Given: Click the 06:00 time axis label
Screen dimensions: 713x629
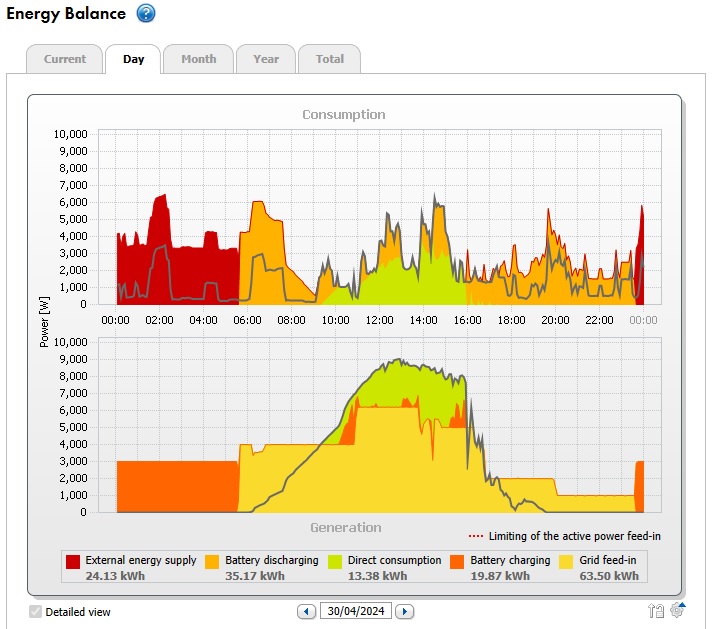Looking at the screenshot, I should pos(247,320).
